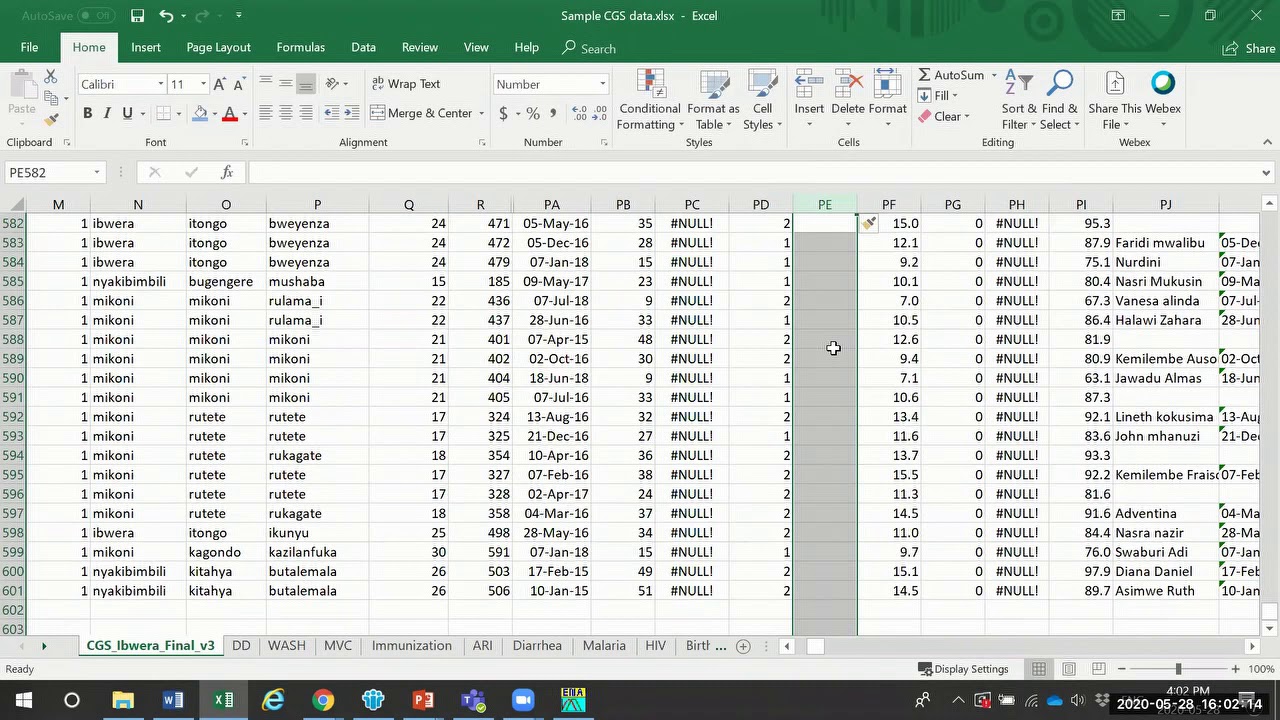
Task: Click the Save icon in title bar
Action: [x=138, y=16]
